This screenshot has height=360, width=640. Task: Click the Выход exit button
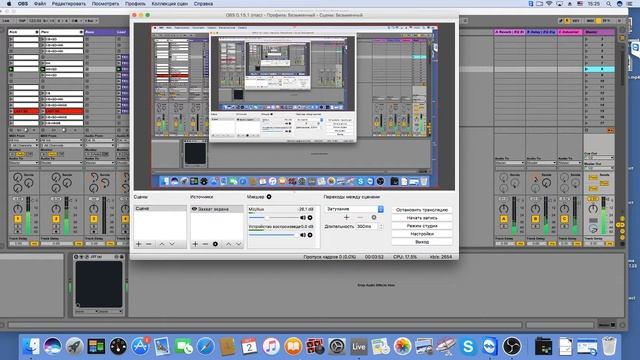coord(422,242)
